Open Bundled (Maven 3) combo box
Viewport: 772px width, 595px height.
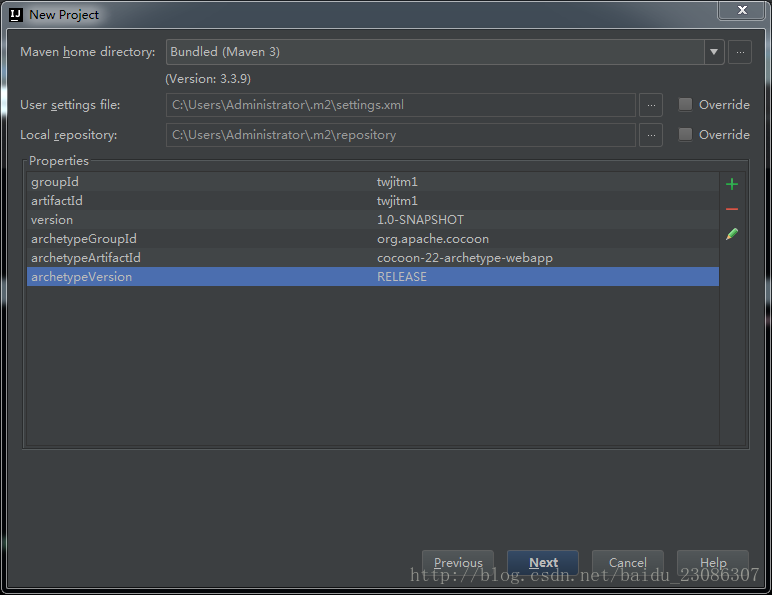tap(445, 52)
